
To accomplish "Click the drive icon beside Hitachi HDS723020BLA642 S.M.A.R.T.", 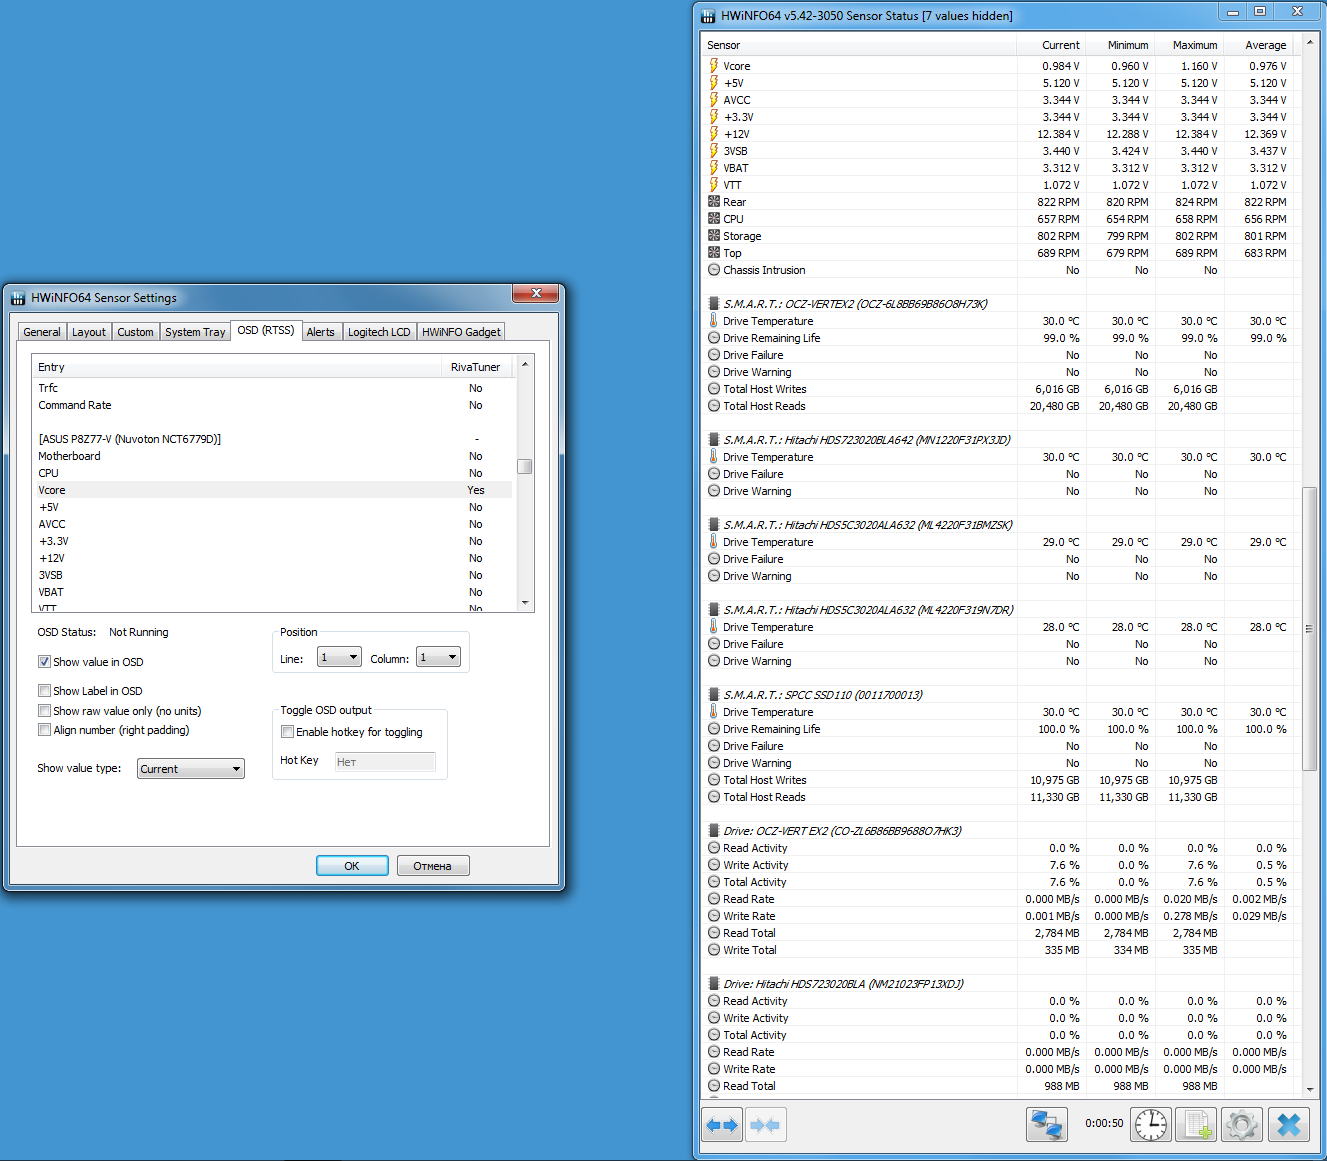I will pyautogui.click(x=714, y=440).
